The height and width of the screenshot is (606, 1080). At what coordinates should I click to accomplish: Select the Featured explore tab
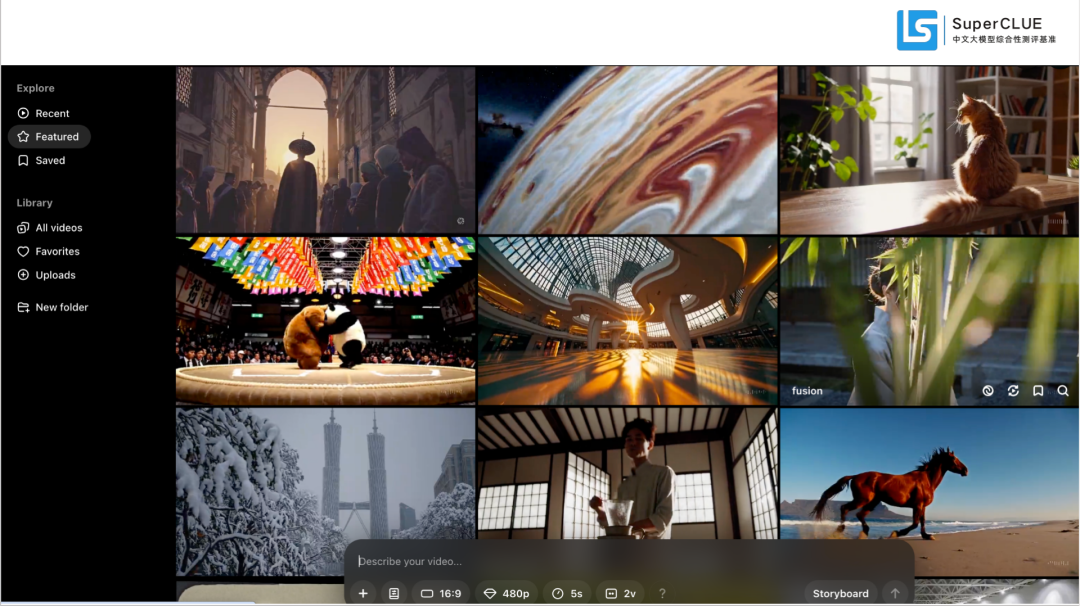click(49, 136)
